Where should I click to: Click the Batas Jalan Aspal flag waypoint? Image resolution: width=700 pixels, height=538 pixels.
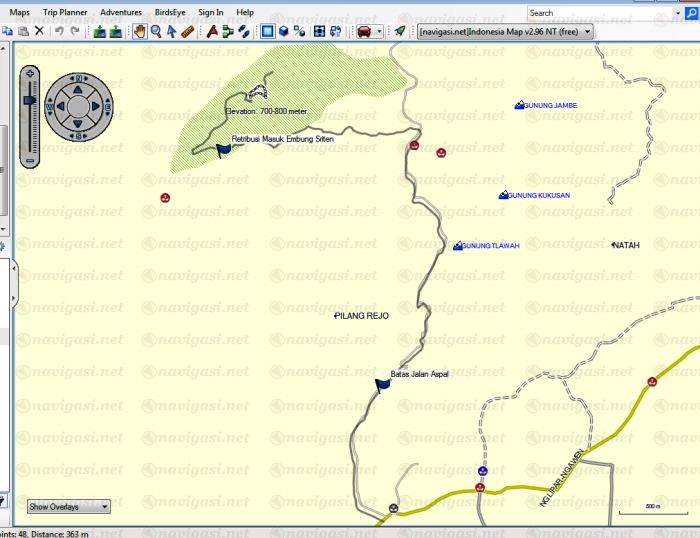click(382, 384)
